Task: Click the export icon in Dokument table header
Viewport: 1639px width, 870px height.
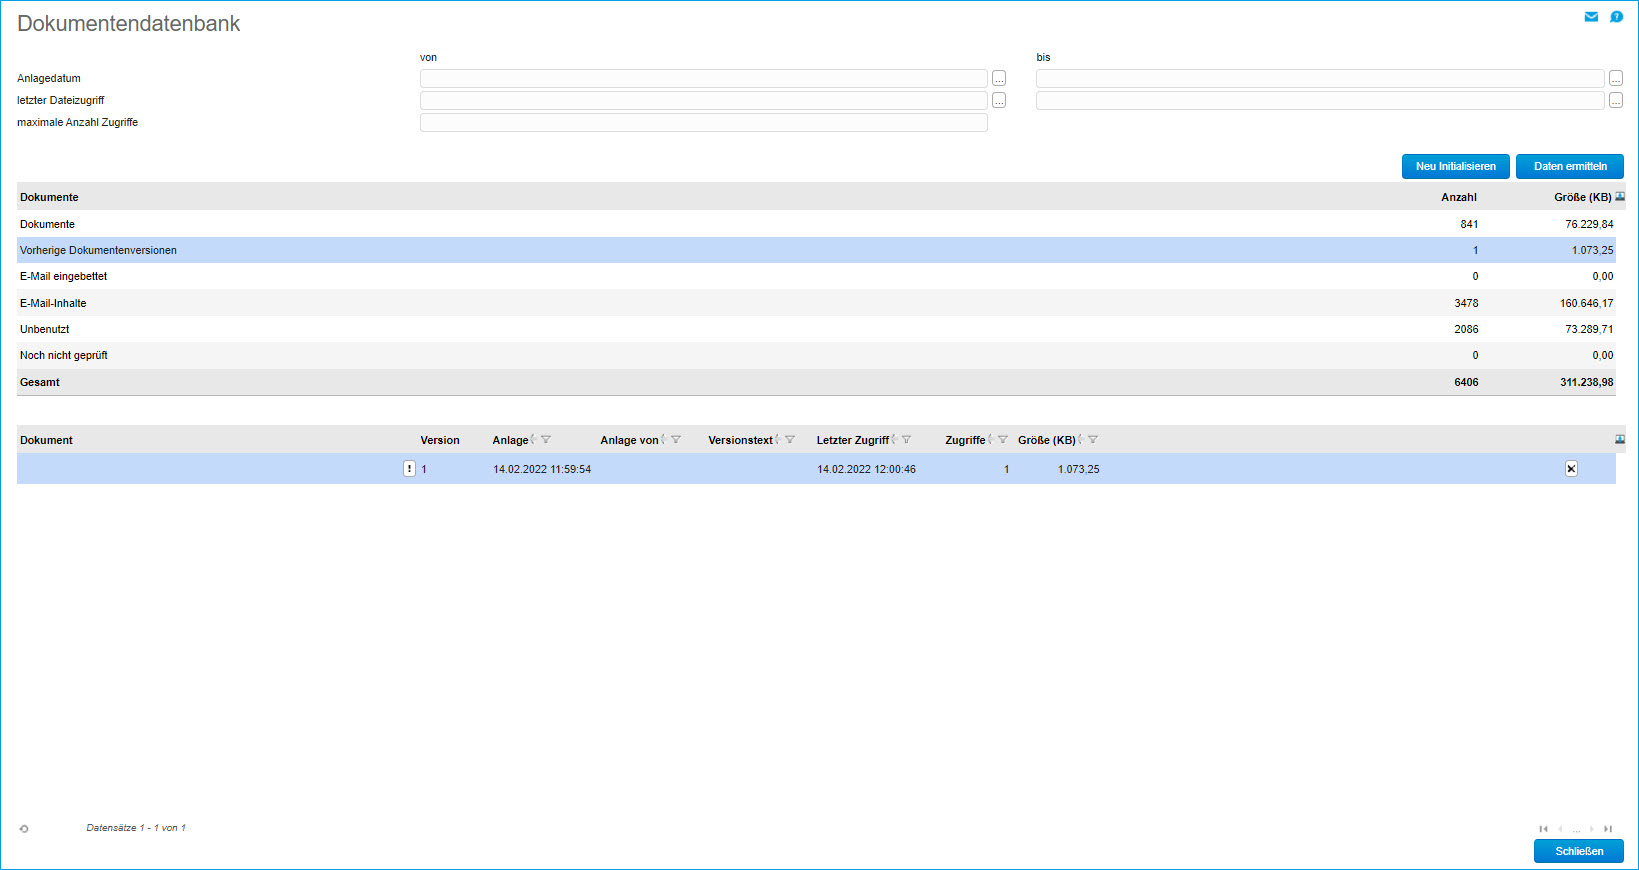Action: (x=1620, y=440)
